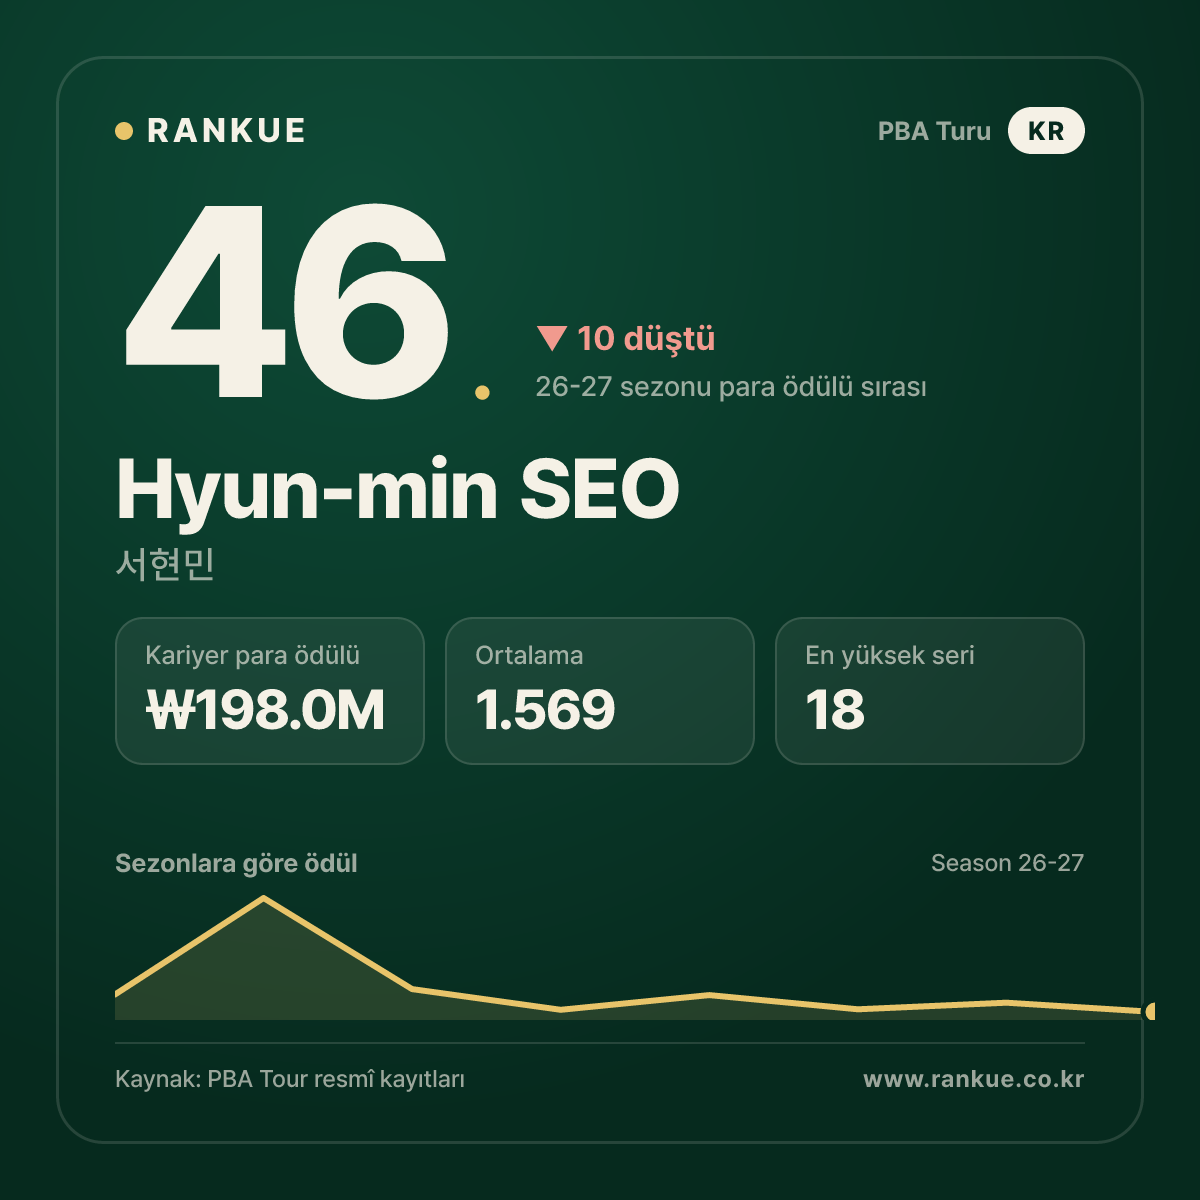The height and width of the screenshot is (1200, 1200).
Task: Click the 'Season 26-27' chart label
Action: pyautogui.click(x=1007, y=863)
